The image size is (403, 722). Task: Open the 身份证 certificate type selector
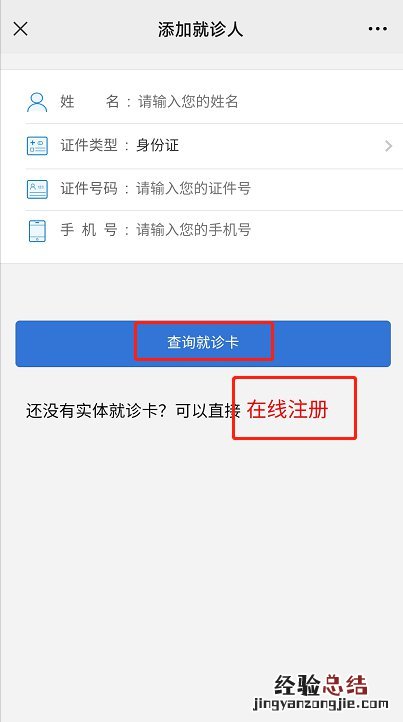158,146
